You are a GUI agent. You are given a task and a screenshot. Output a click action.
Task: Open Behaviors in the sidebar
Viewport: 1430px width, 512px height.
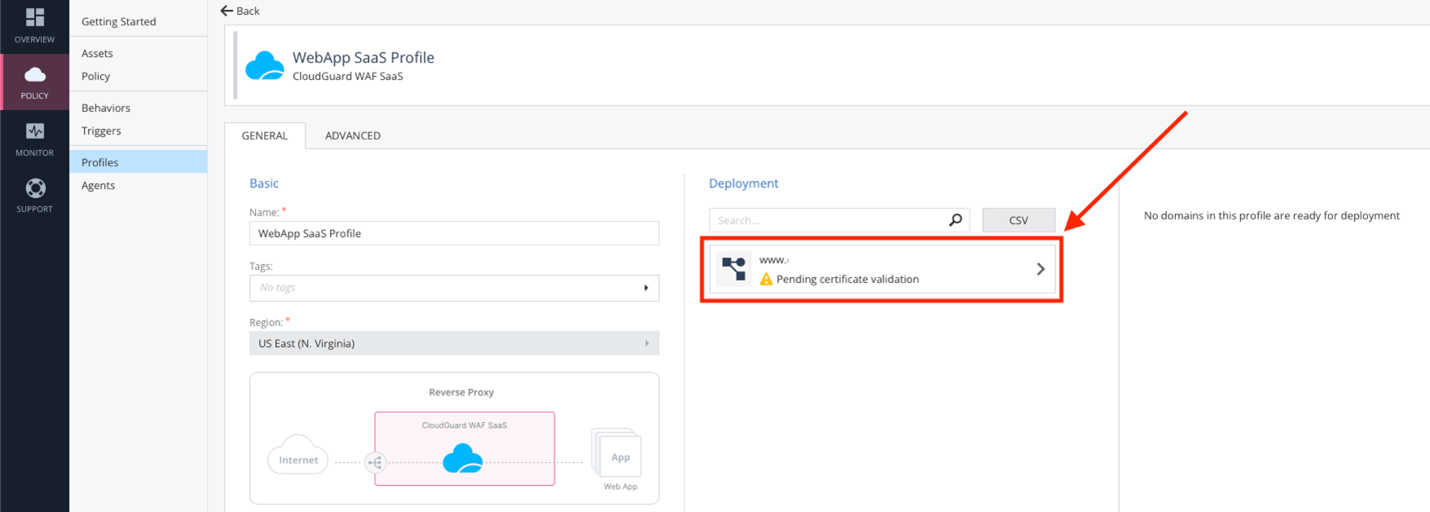[106, 108]
